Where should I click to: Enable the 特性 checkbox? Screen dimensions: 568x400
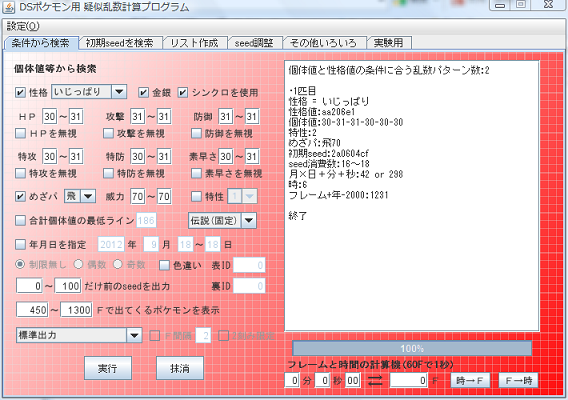[196, 196]
